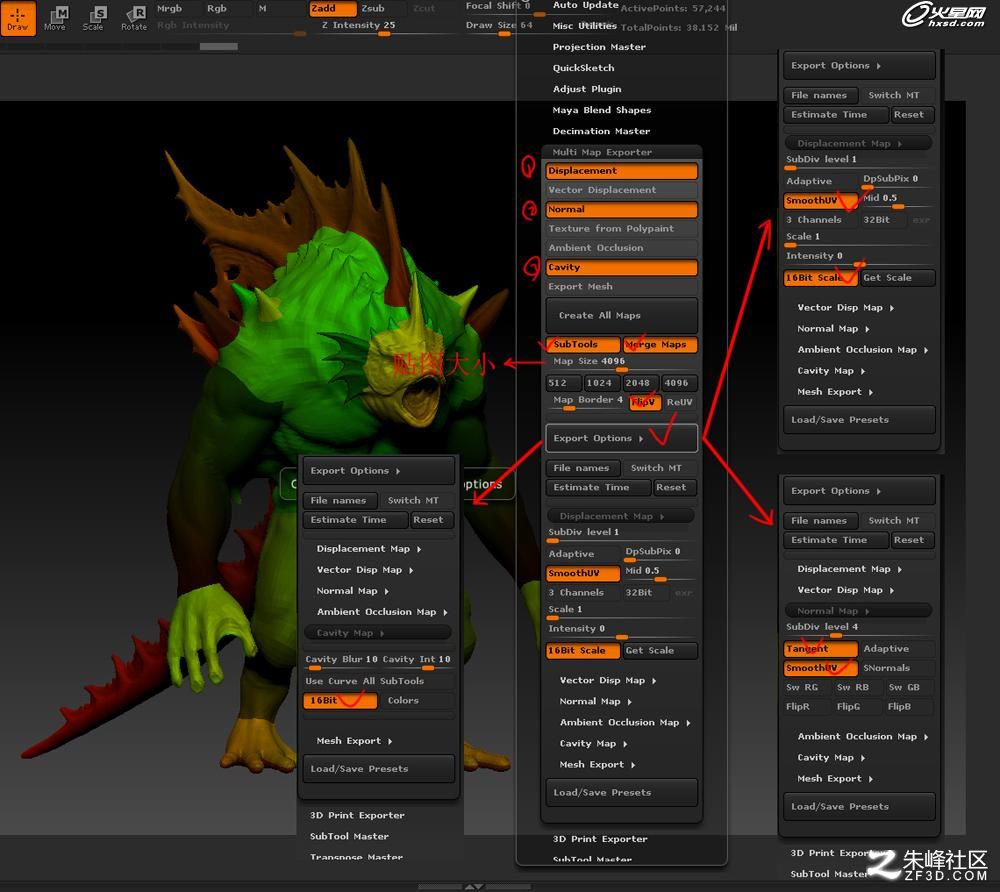Image resolution: width=1000 pixels, height=892 pixels.
Task: Toggle the SNormals option
Action: pos(896,668)
